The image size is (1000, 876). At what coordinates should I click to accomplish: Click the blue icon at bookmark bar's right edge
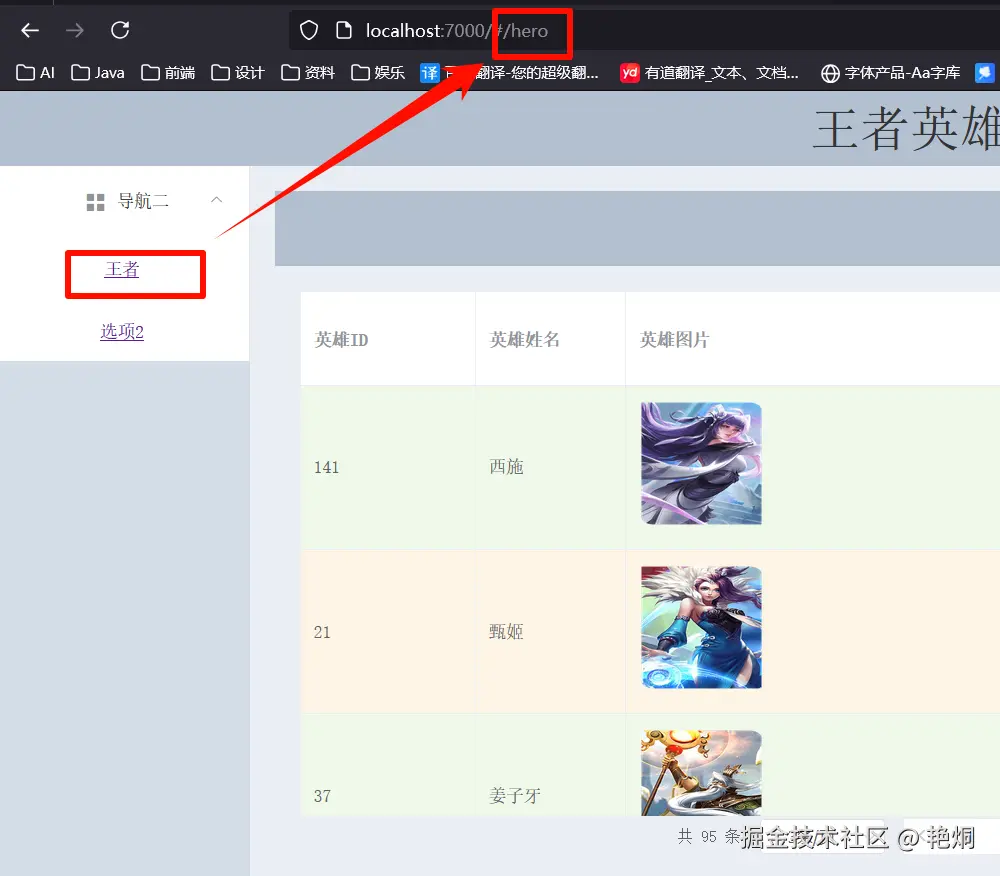click(985, 72)
